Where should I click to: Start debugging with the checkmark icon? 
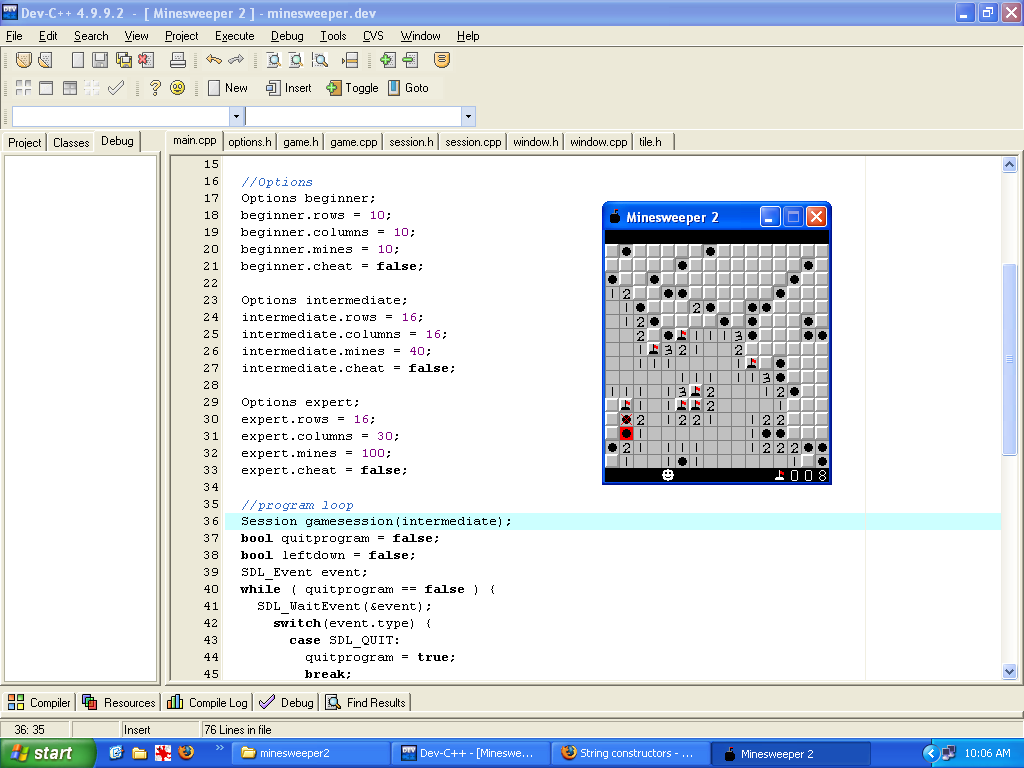click(x=115, y=88)
